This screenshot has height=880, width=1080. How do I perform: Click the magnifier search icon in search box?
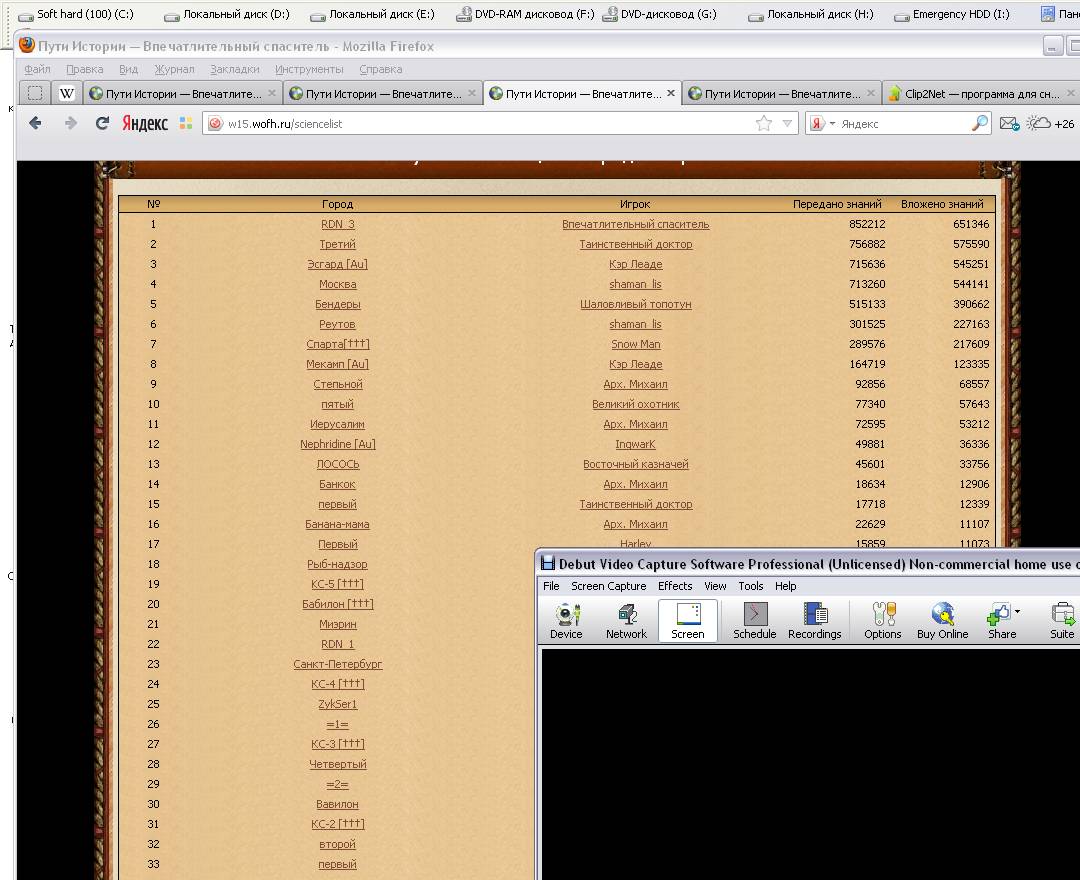(x=979, y=123)
